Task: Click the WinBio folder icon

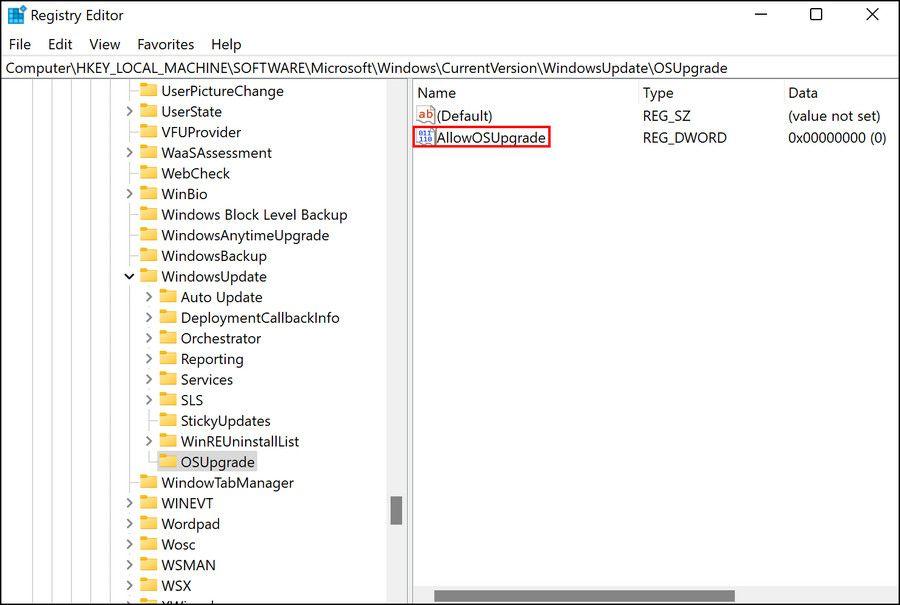Action: click(x=148, y=193)
